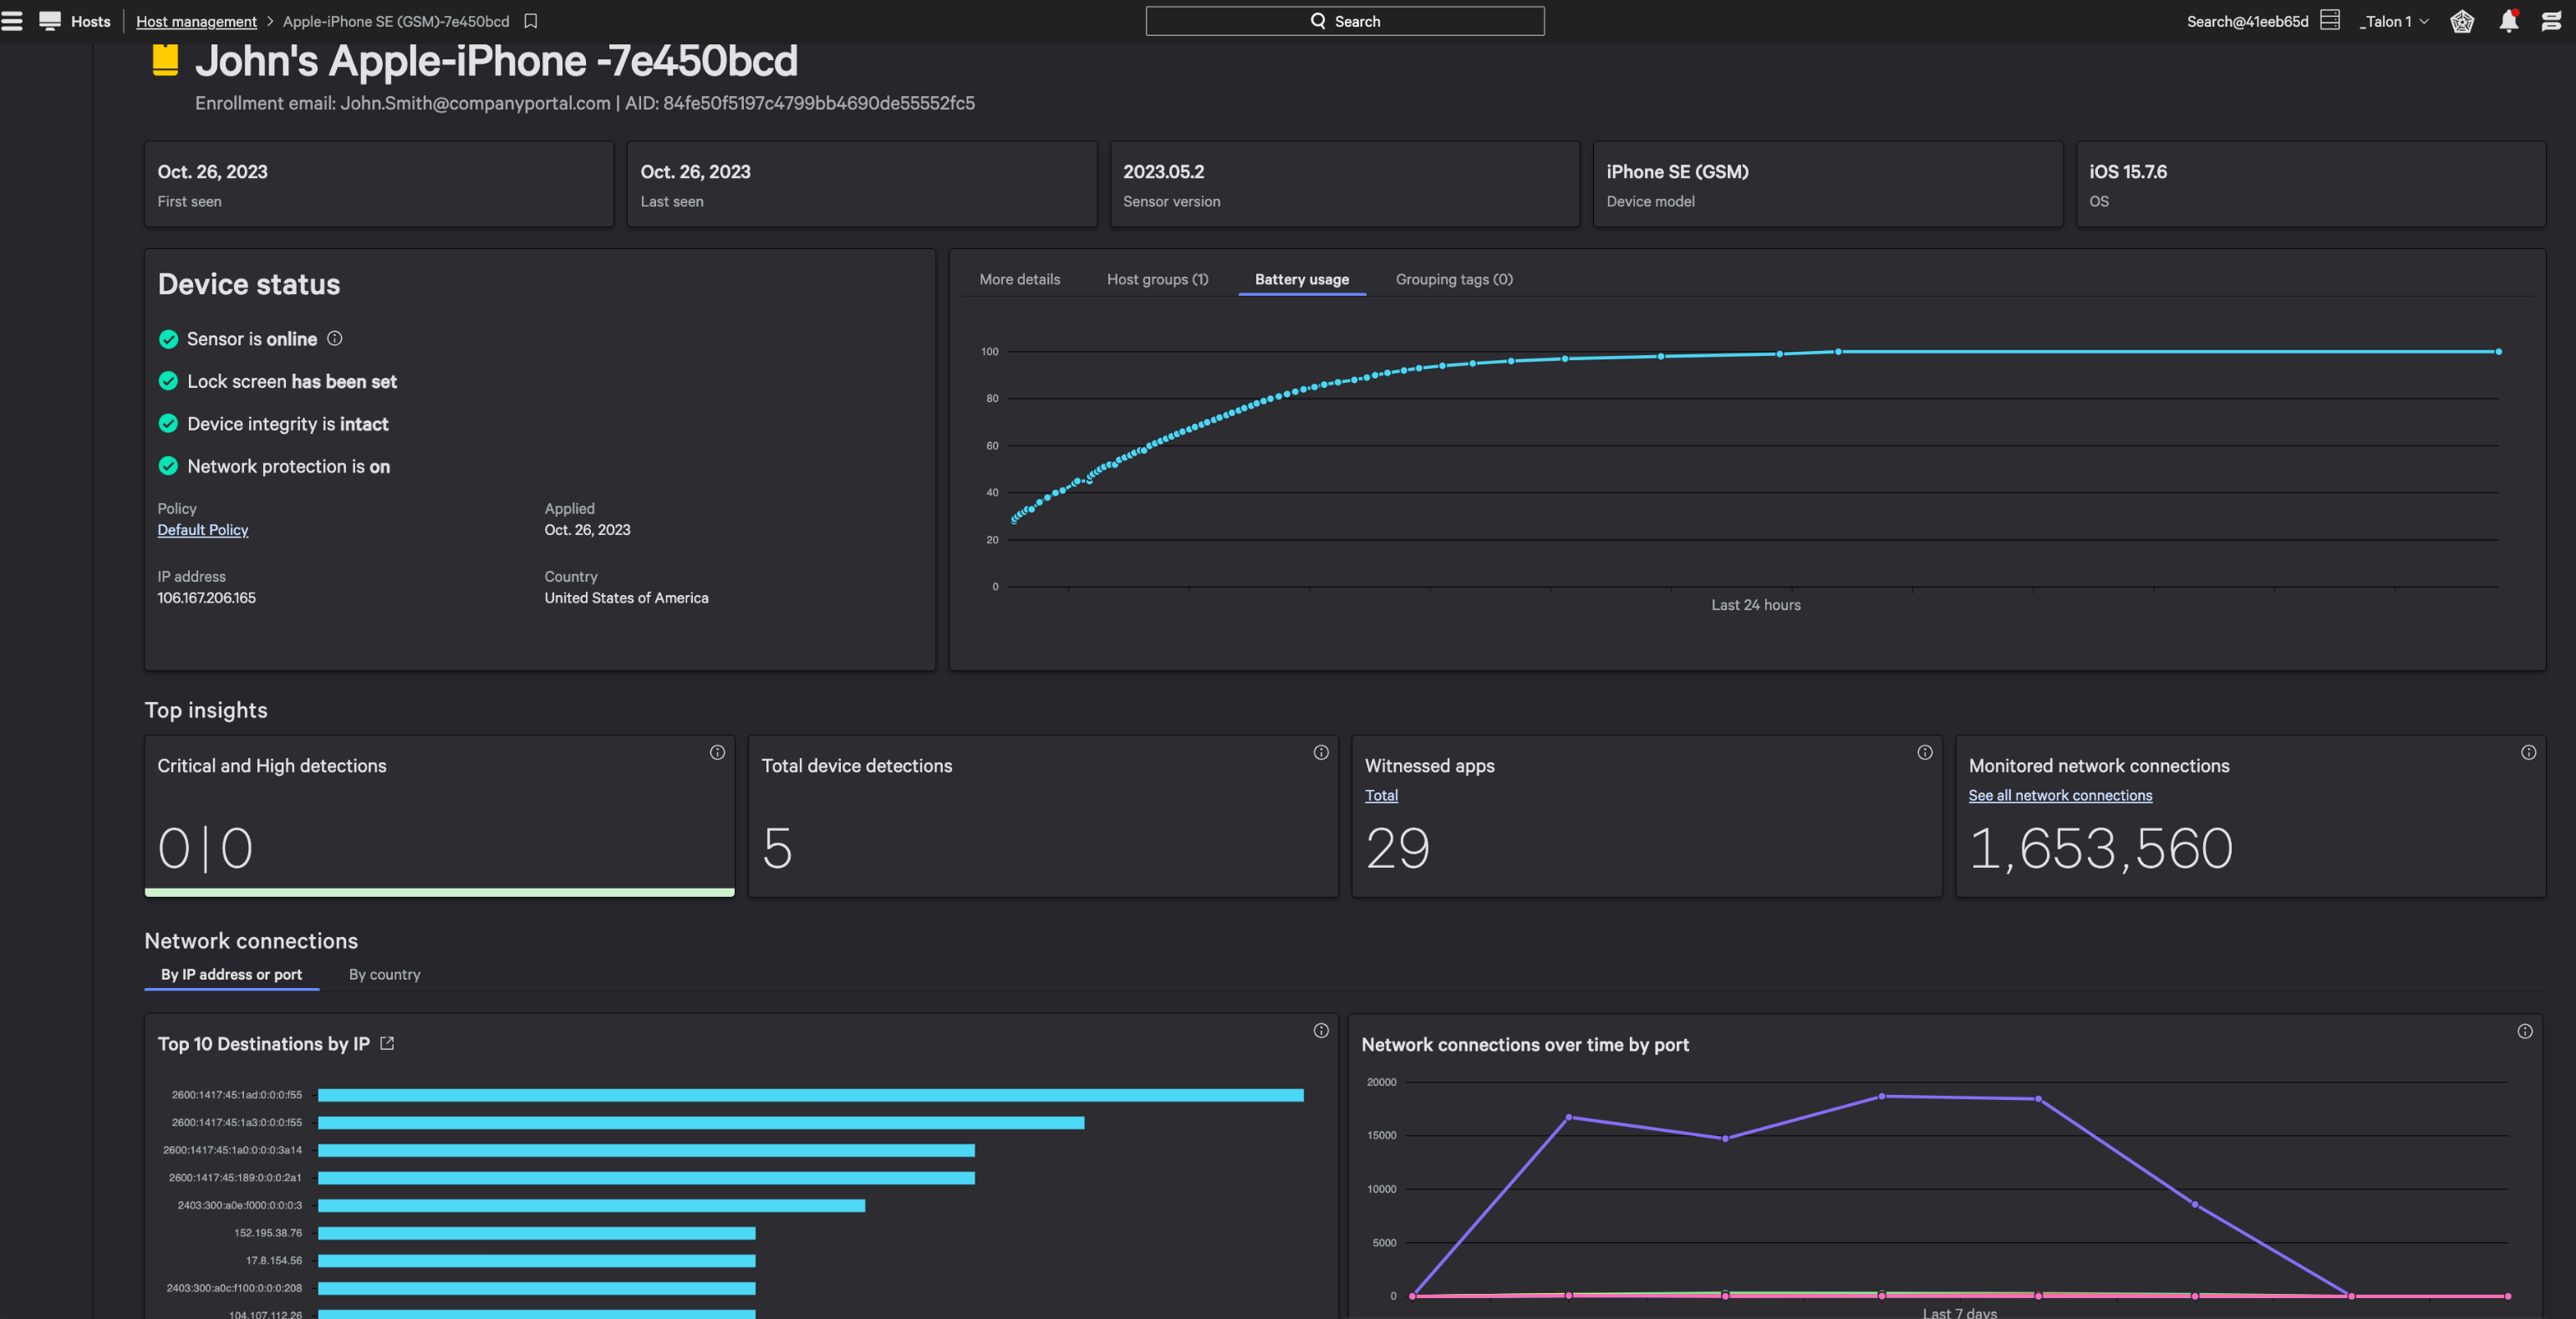Viewport: 2576px width, 1319px height.
Task: Open the Host groups (1) tab
Action: click(1157, 279)
